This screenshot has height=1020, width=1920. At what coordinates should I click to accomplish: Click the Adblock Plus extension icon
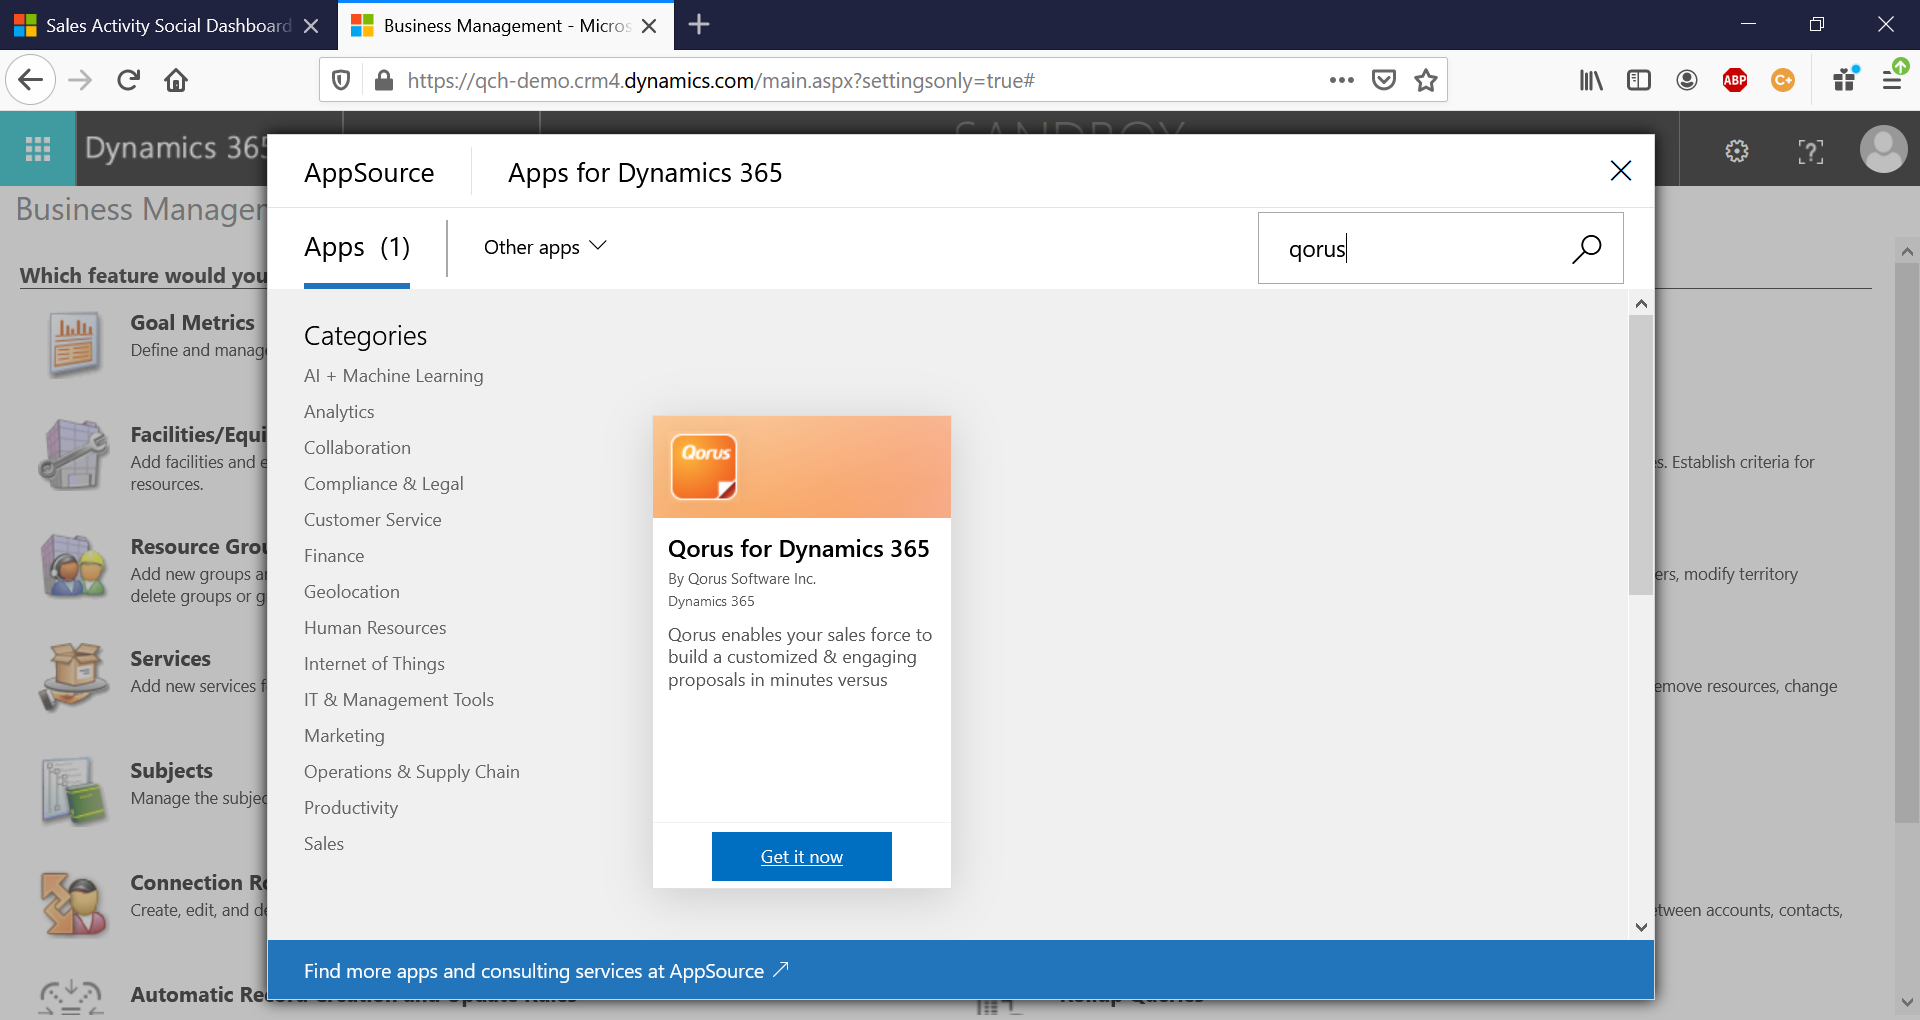click(x=1735, y=80)
